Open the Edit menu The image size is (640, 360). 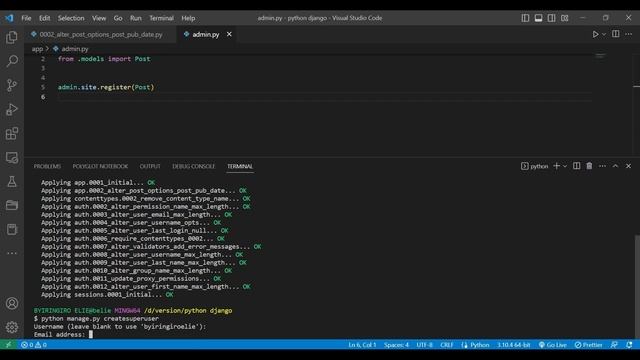[44, 18]
